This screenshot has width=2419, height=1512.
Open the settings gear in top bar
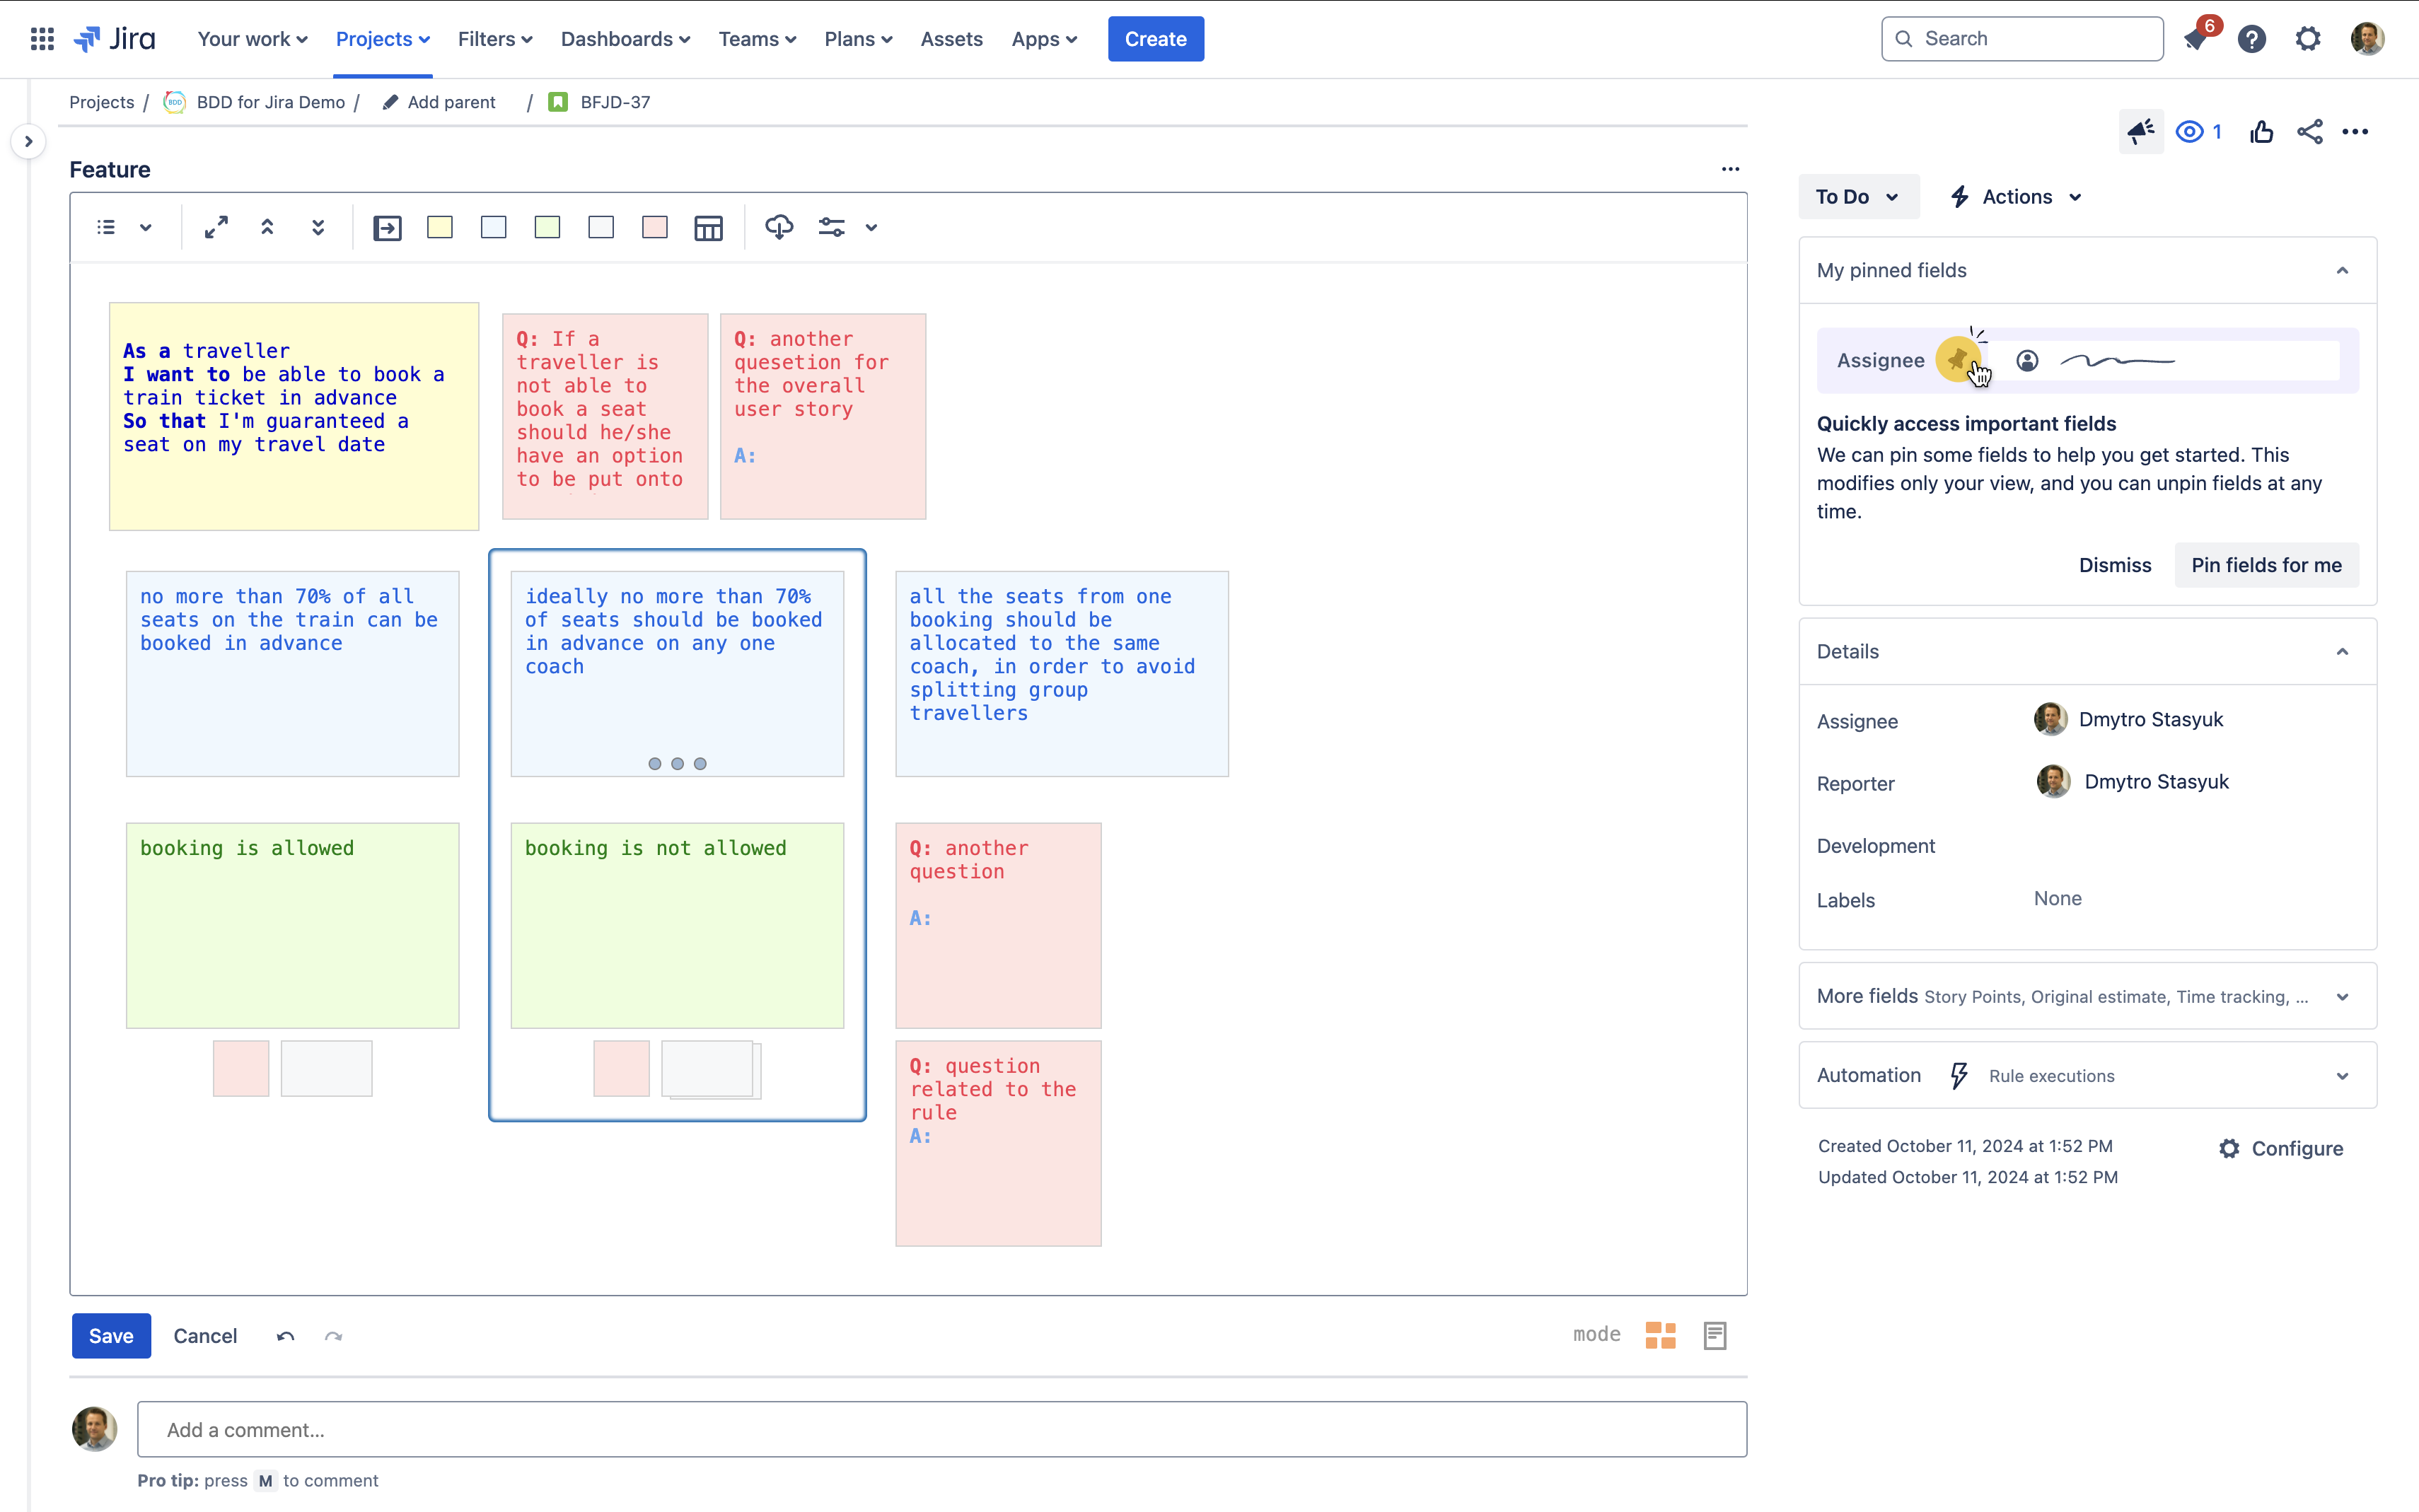click(2308, 39)
